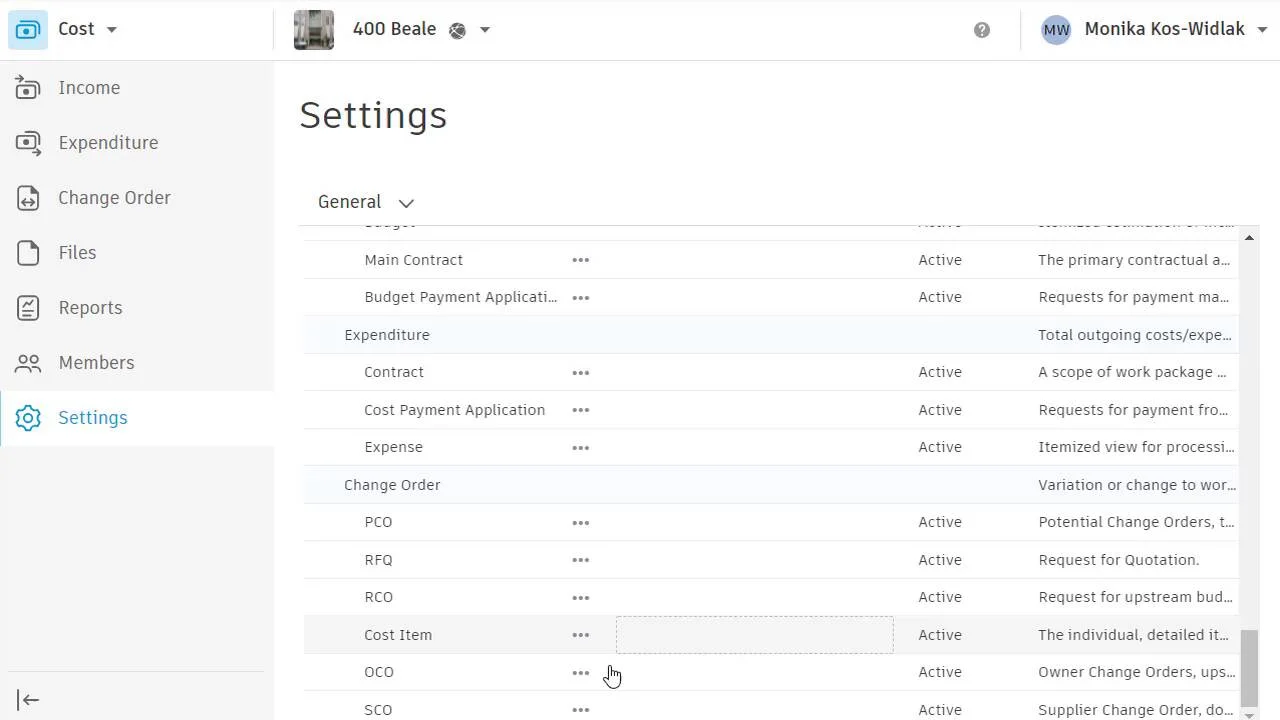This screenshot has height=720, width=1280.
Task: Click the Members people icon
Action: click(28, 363)
